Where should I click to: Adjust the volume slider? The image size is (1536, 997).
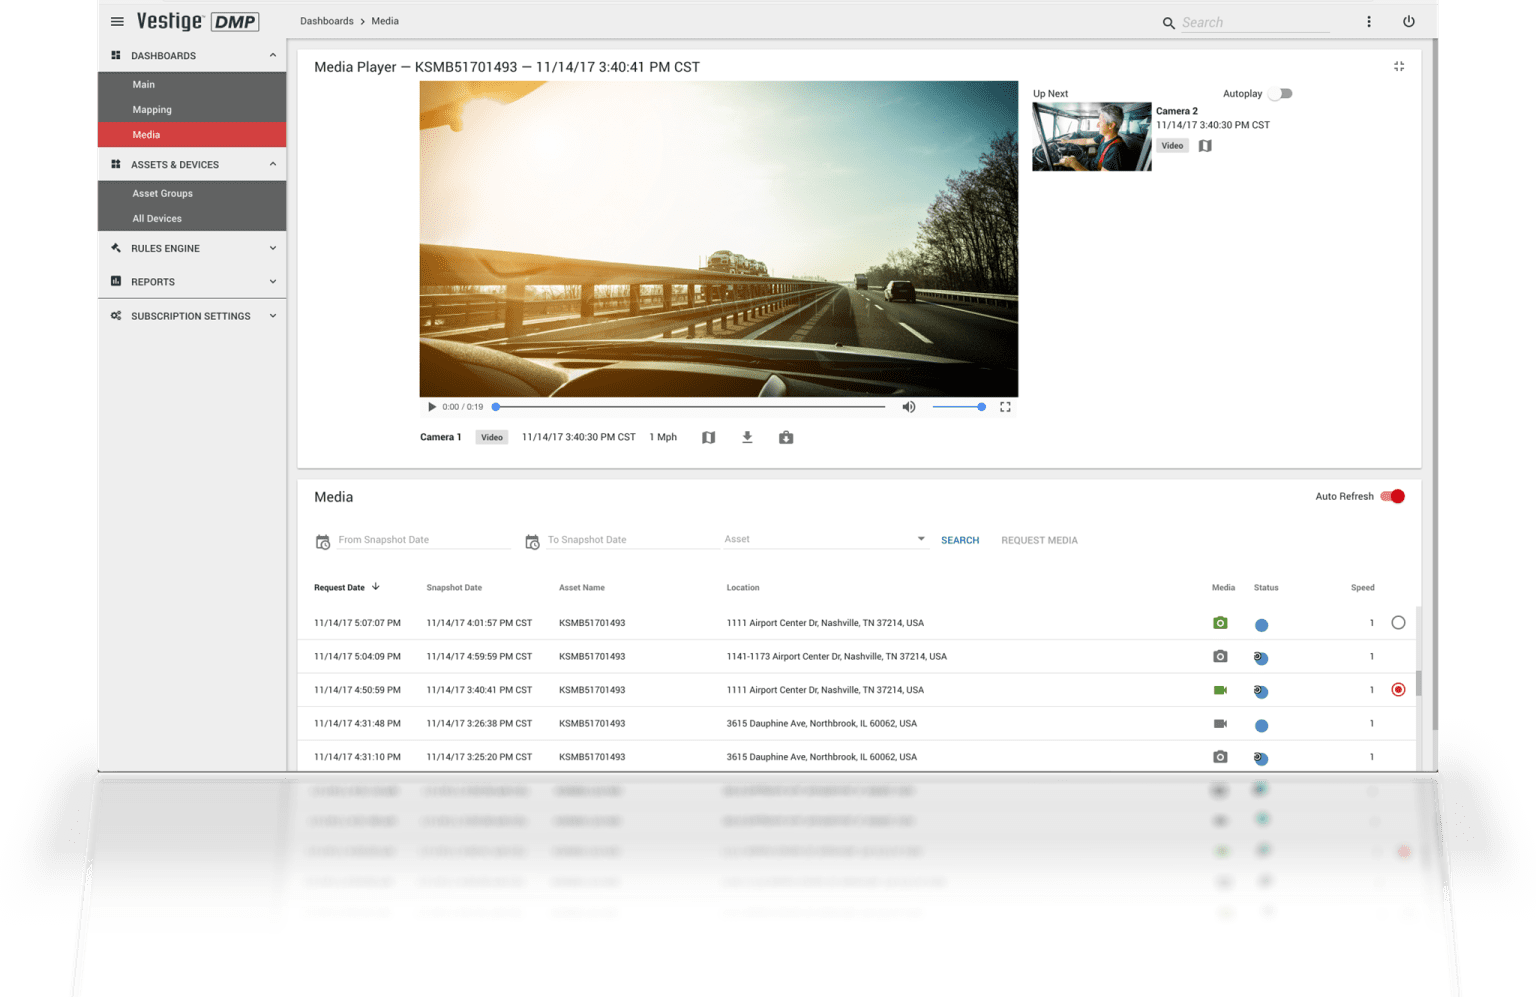pyautogui.click(x=959, y=407)
